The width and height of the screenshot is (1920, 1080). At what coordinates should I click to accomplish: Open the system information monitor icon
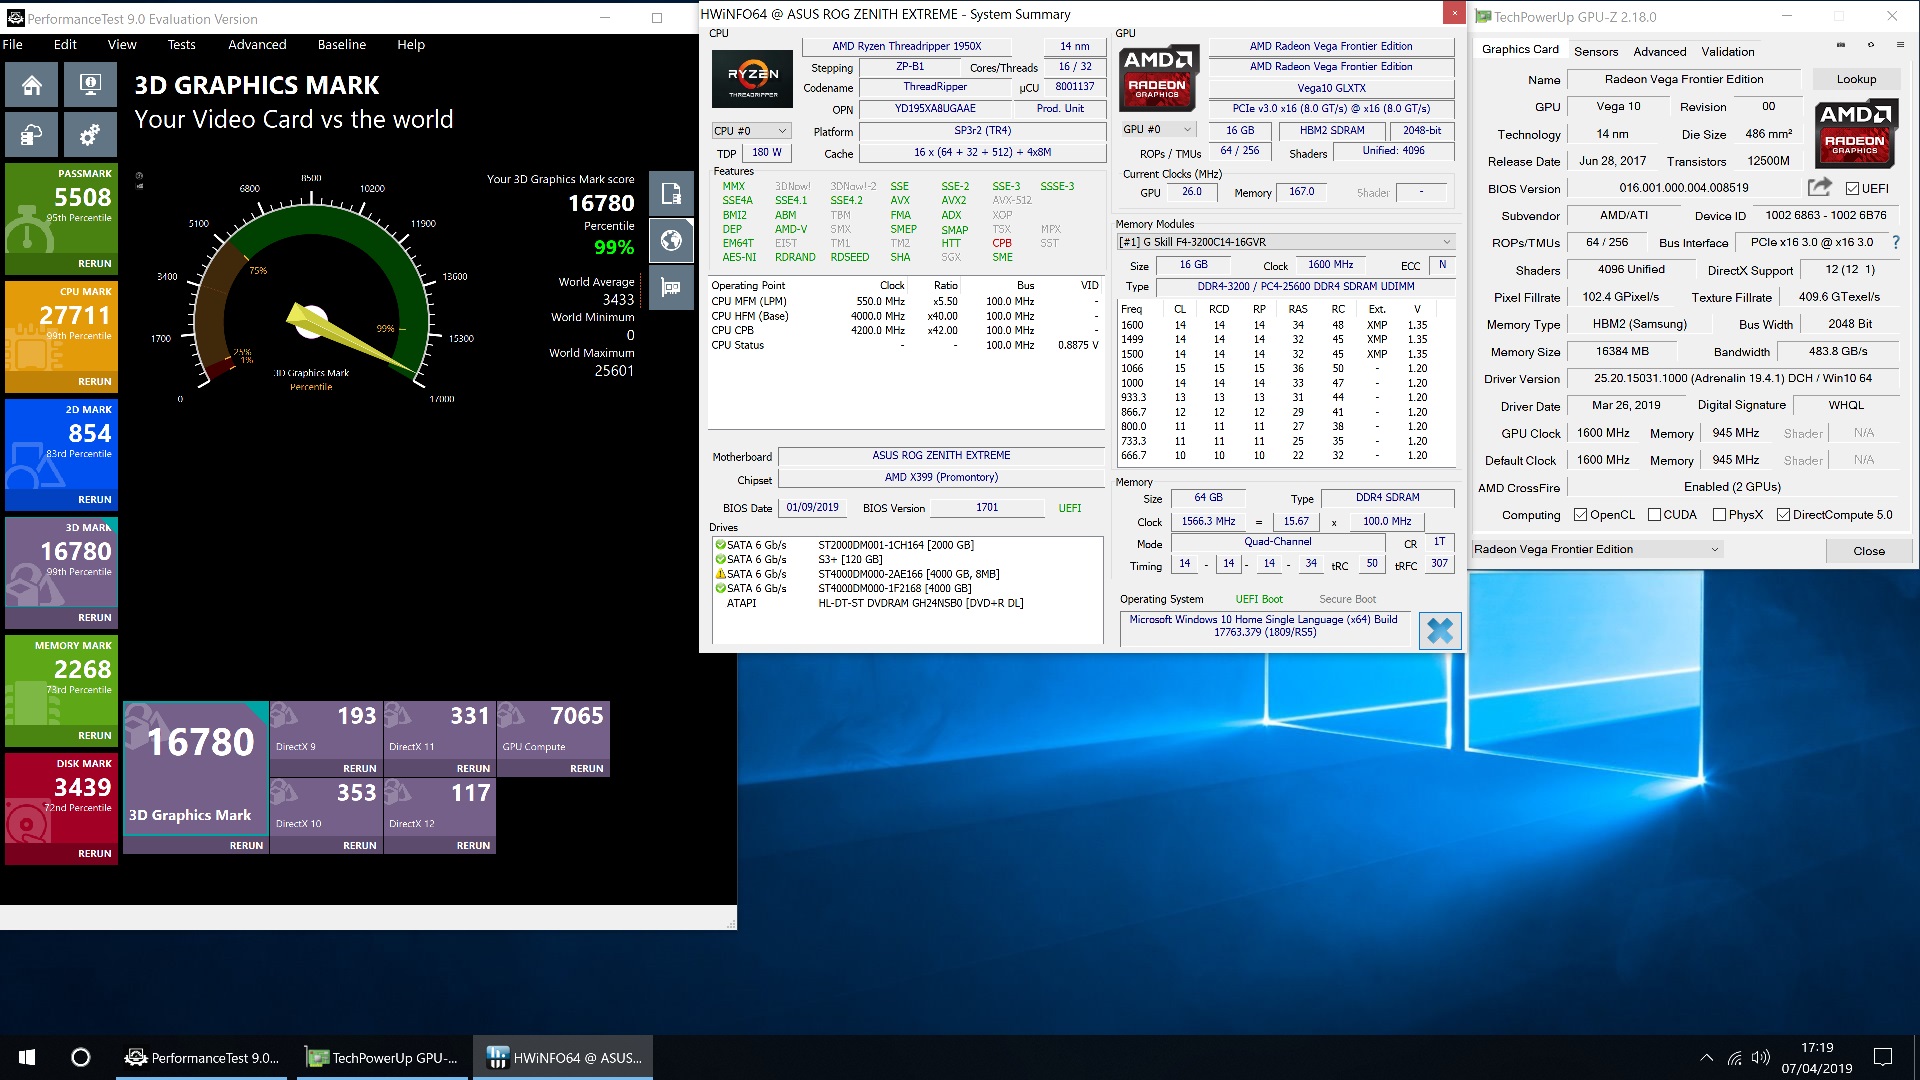click(90, 85)
